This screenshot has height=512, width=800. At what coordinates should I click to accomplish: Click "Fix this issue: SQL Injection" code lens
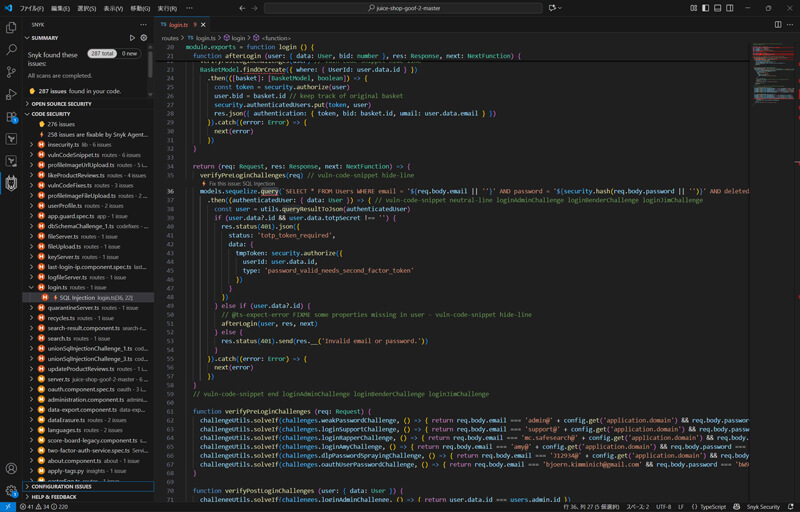point(240,184)
